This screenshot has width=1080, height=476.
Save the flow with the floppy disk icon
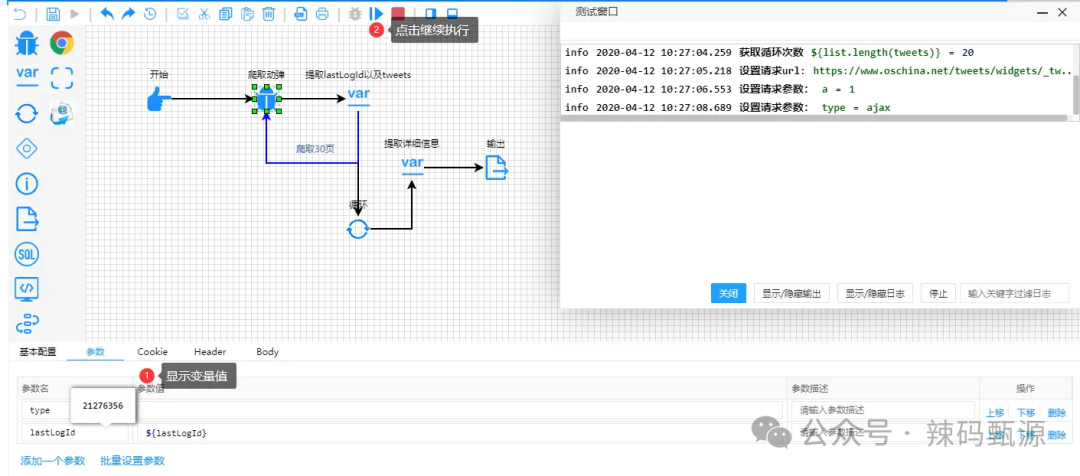click(53, 13)
